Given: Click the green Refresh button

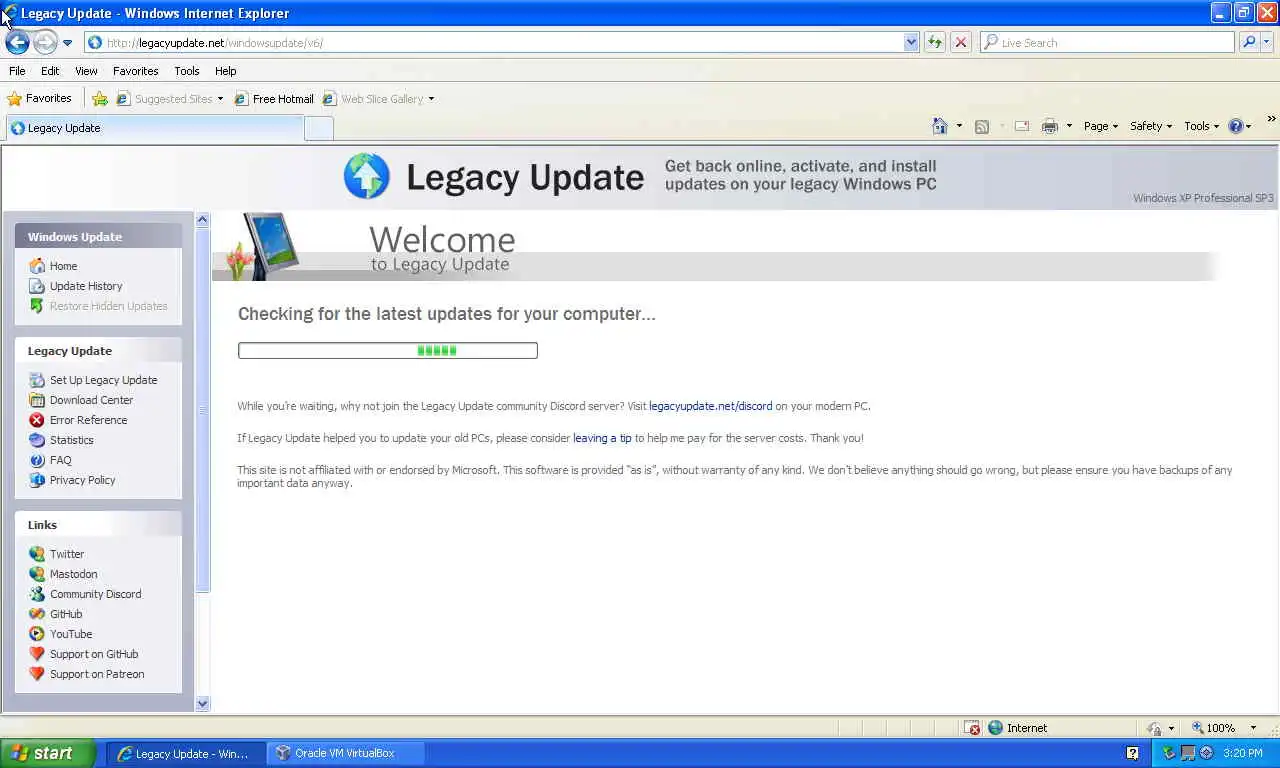Looking at the screenshot, I should 935,42.
